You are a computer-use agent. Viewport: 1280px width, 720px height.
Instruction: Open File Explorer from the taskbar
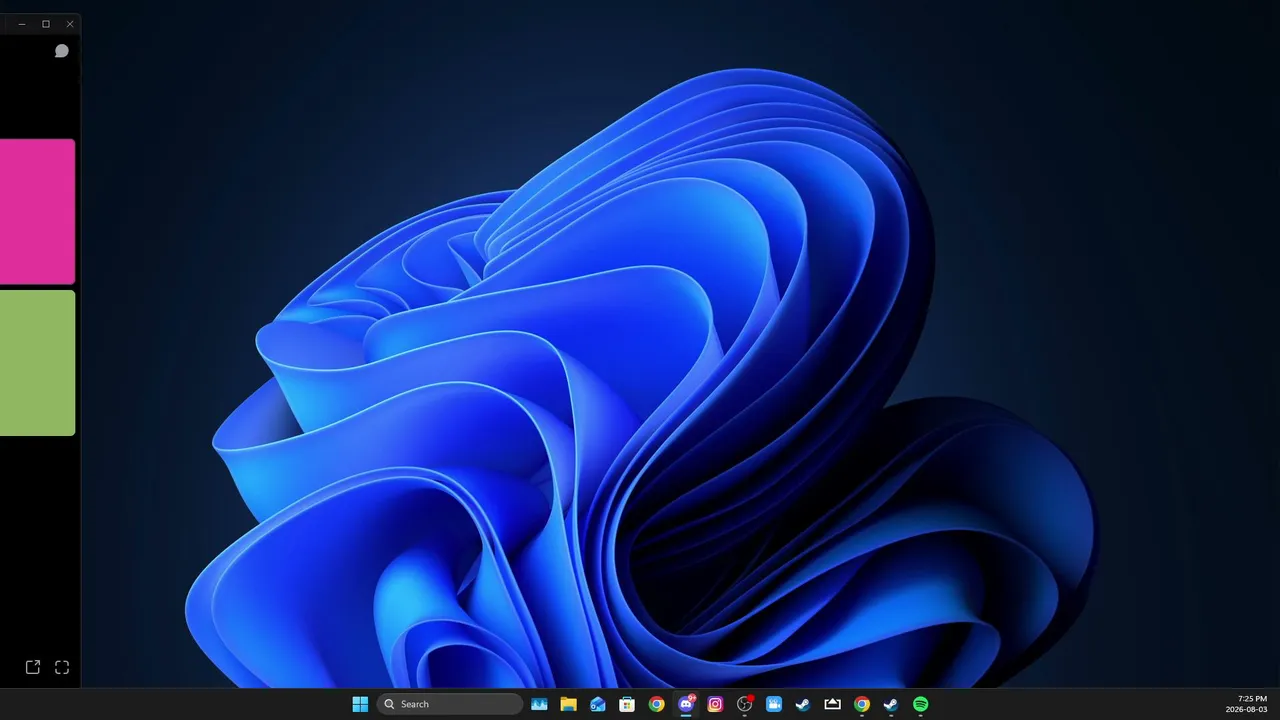(x=568, y=704)
